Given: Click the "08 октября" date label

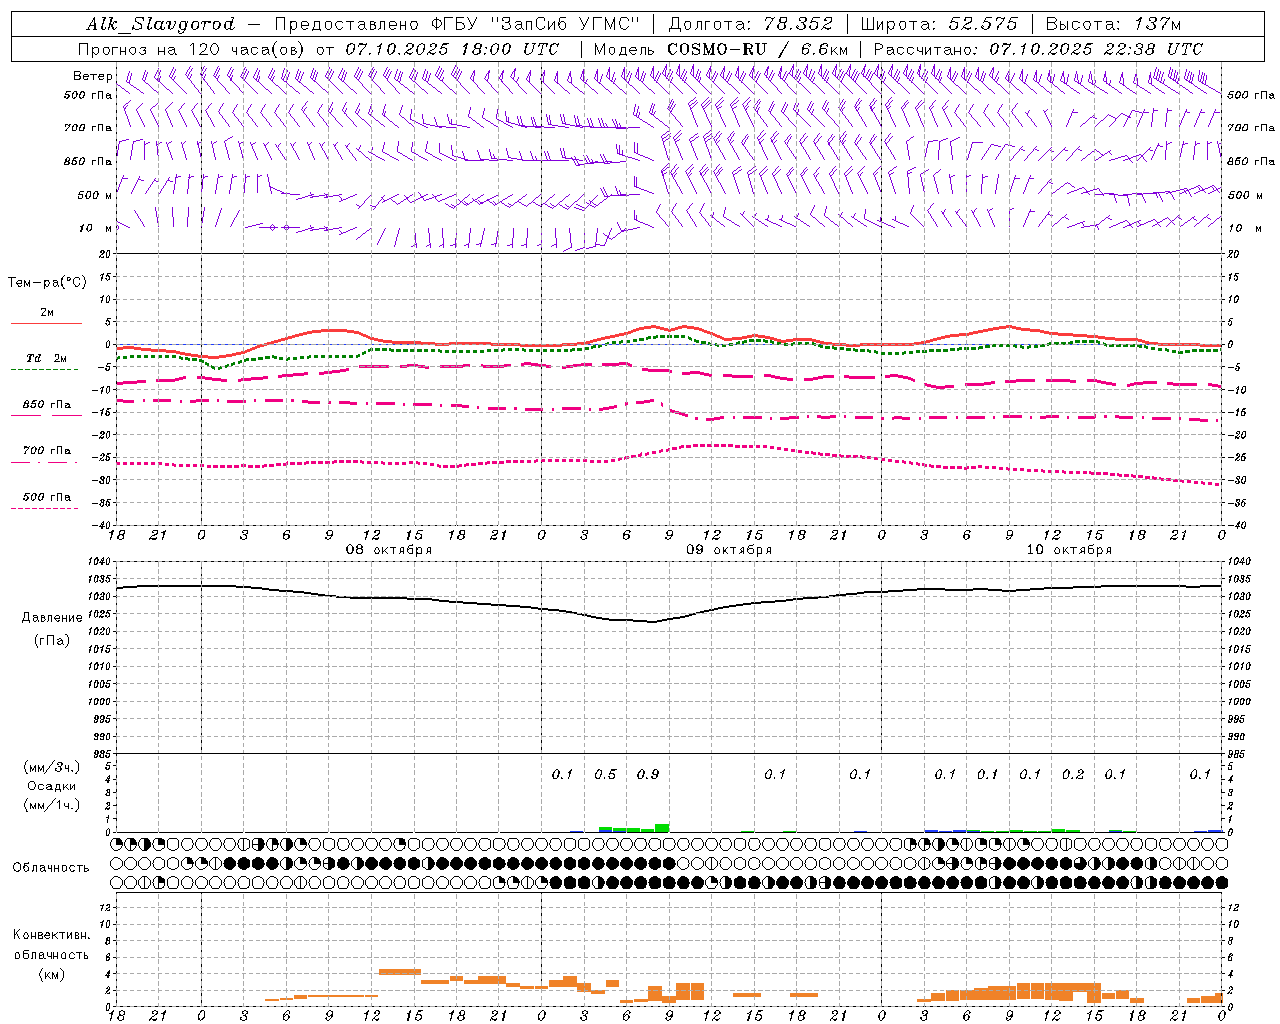Looking at the screenshot, I should point(389,550).
